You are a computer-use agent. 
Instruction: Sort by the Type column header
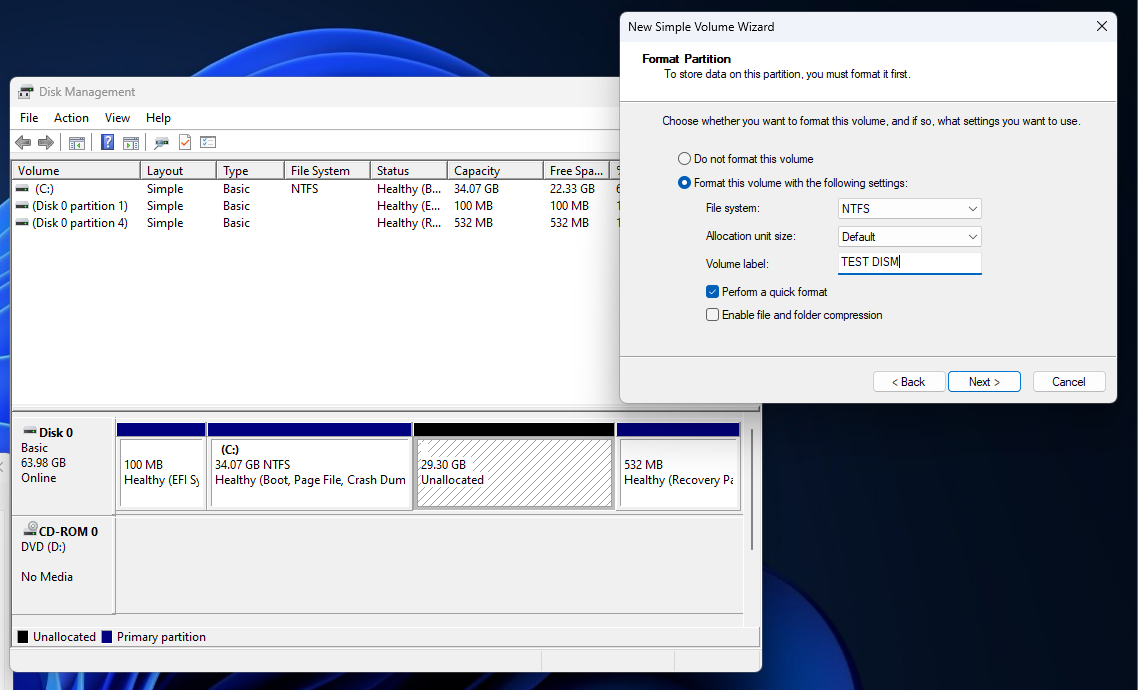[x=250, y=171]
